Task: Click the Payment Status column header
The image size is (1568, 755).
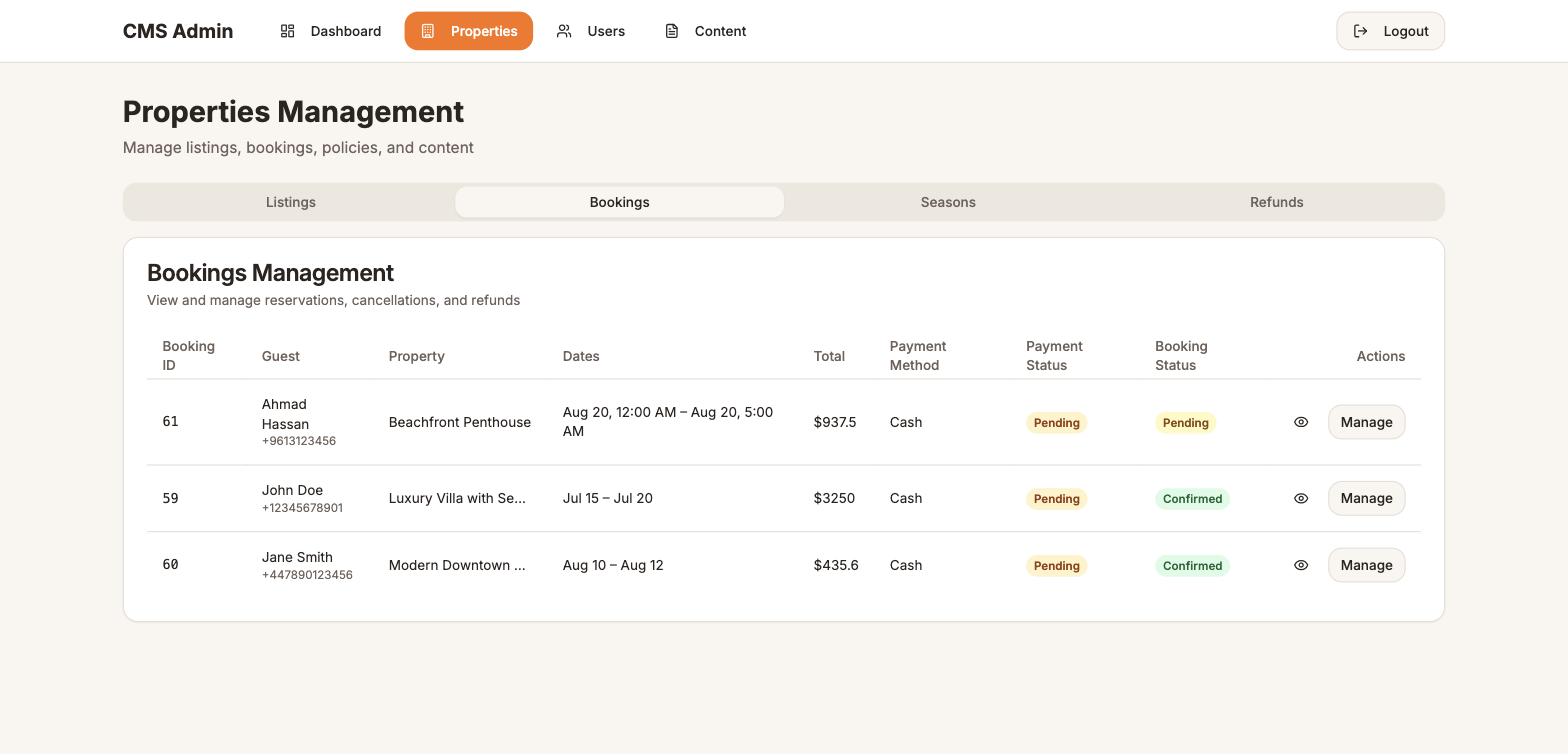Action: [1054, 356]
